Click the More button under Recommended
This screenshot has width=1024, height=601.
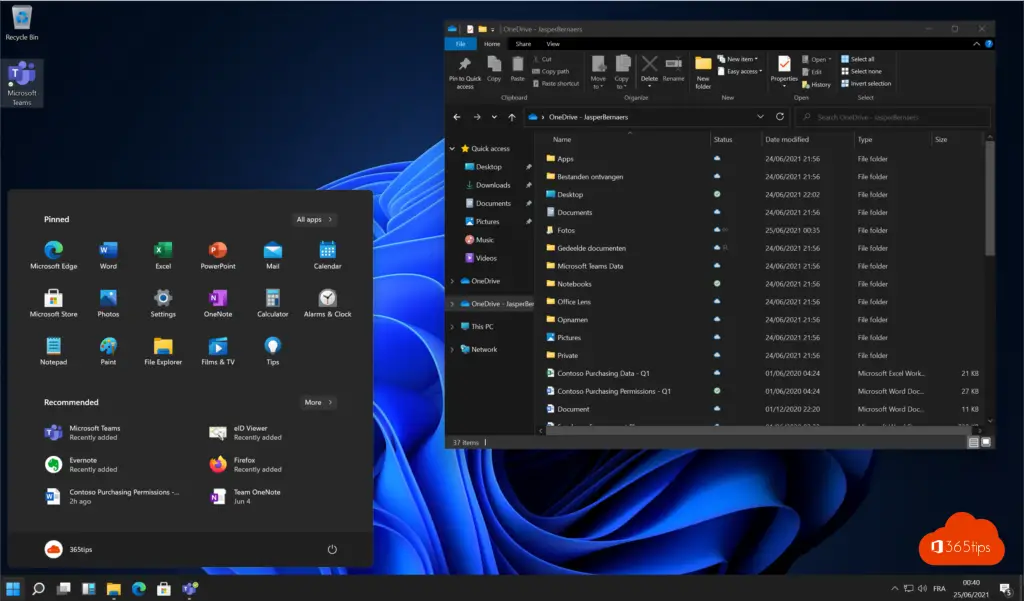click(318, 402)
